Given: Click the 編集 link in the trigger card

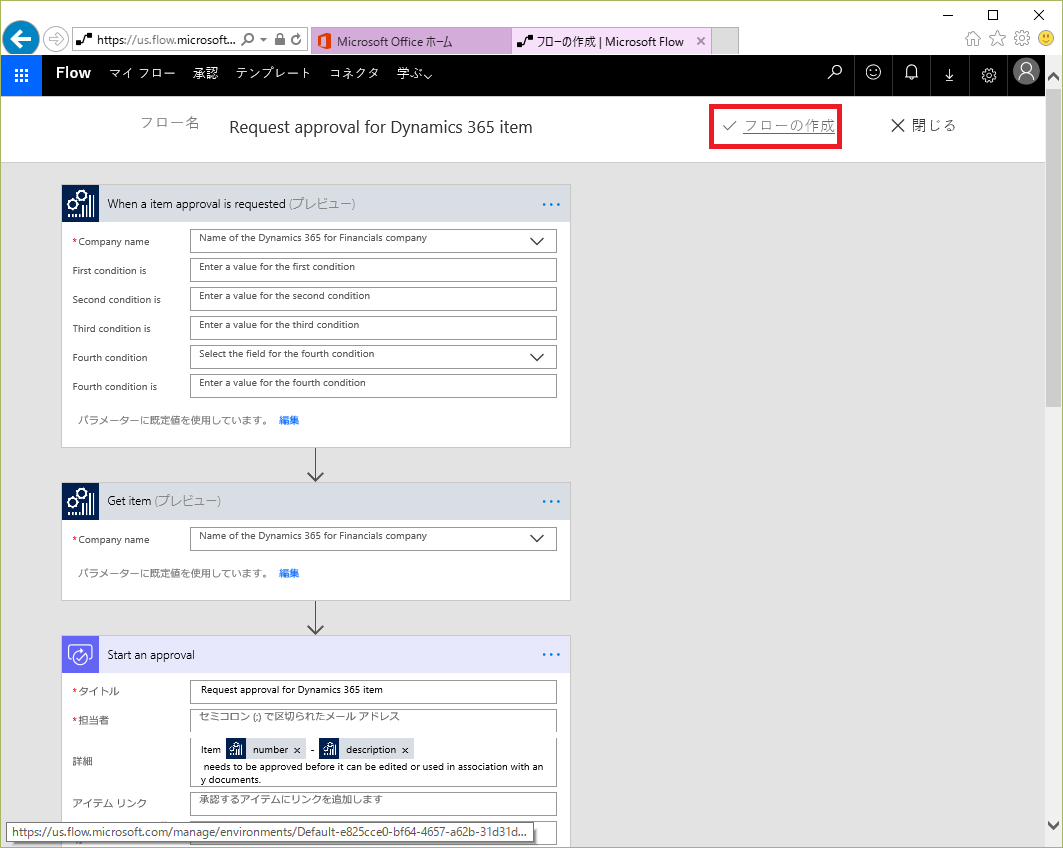Looking at the screenshot, I should click(289, 420).
